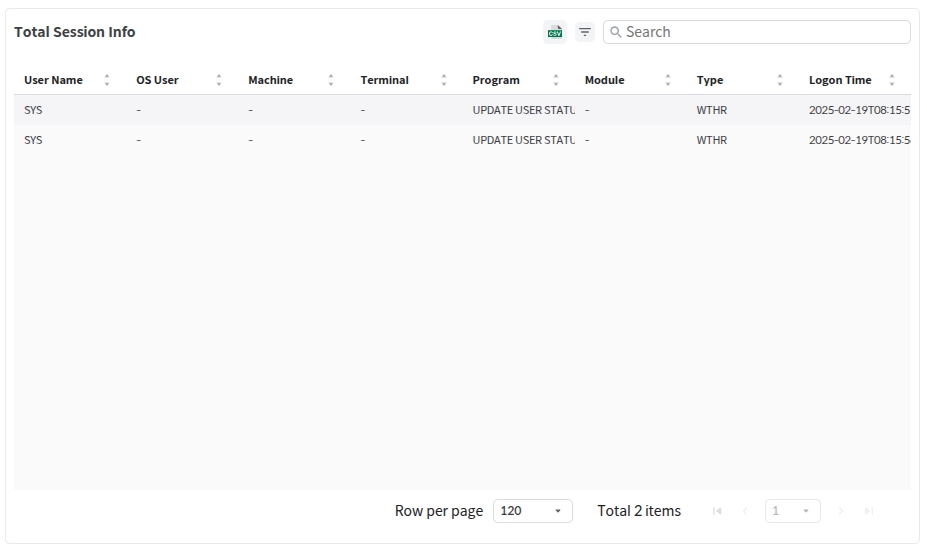Screen dimensions: 927x544
Task: Select the second SYS session row
Action: point(300,140)
